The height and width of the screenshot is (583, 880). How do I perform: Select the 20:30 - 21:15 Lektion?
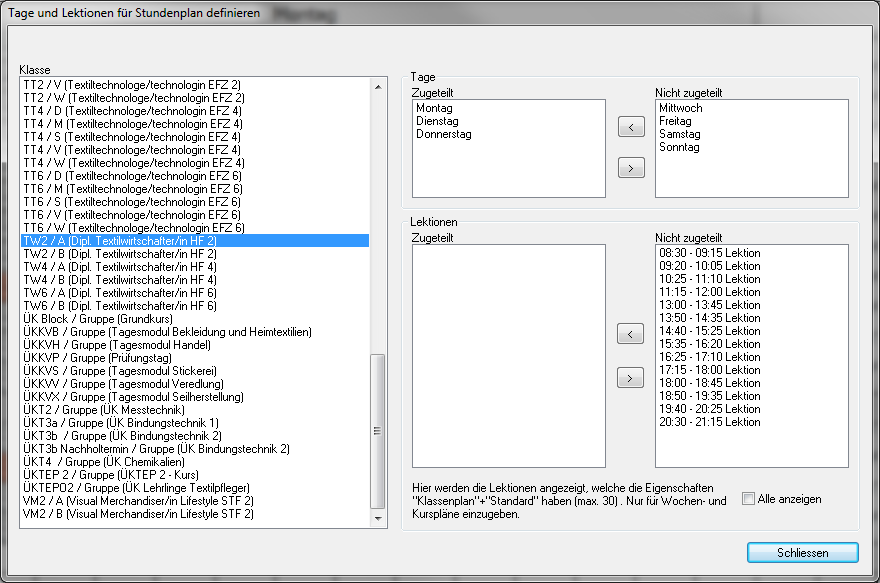709,422
